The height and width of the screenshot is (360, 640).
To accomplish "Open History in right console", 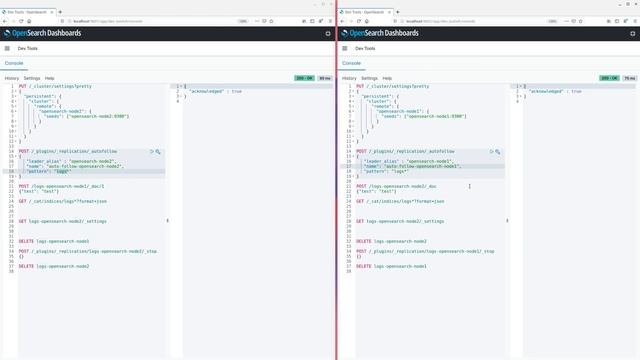I will coord(349,78).
